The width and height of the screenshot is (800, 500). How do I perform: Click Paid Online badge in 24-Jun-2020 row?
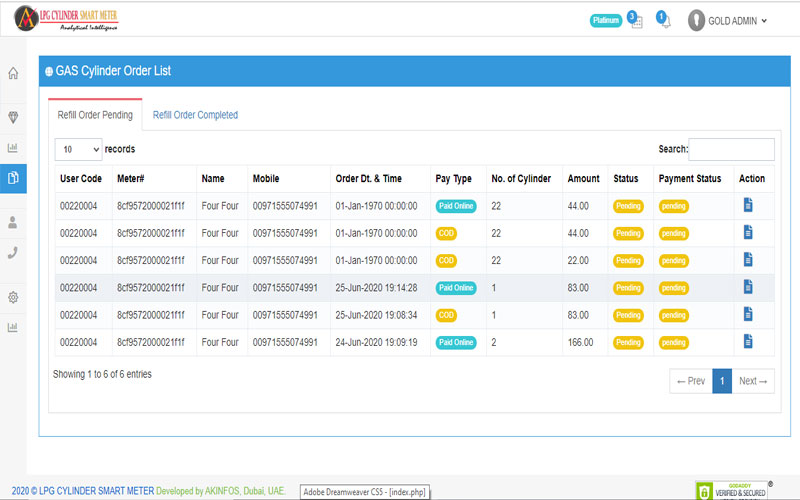(x=456, y=342)
